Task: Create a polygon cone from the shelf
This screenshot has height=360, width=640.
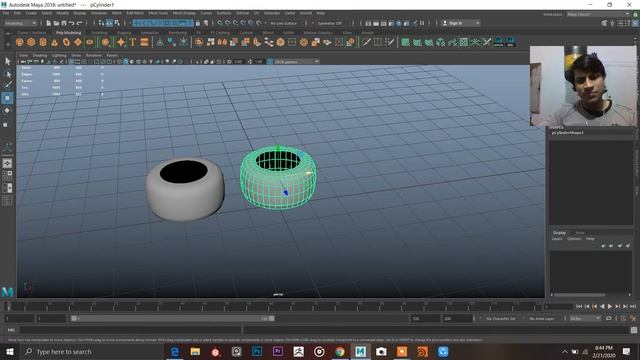Action: click(x=54, y=42)
